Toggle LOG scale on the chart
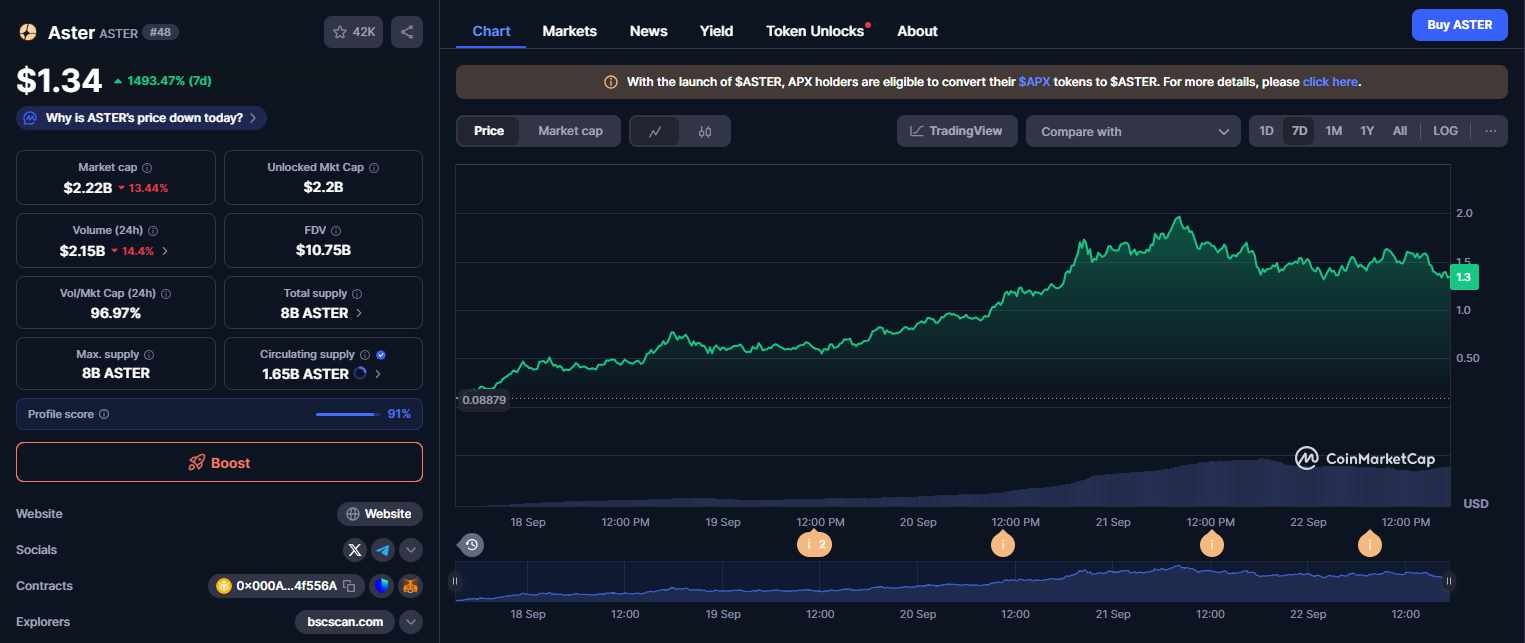This screenshot has height=643, width=1525. (x=1445, y=131)
